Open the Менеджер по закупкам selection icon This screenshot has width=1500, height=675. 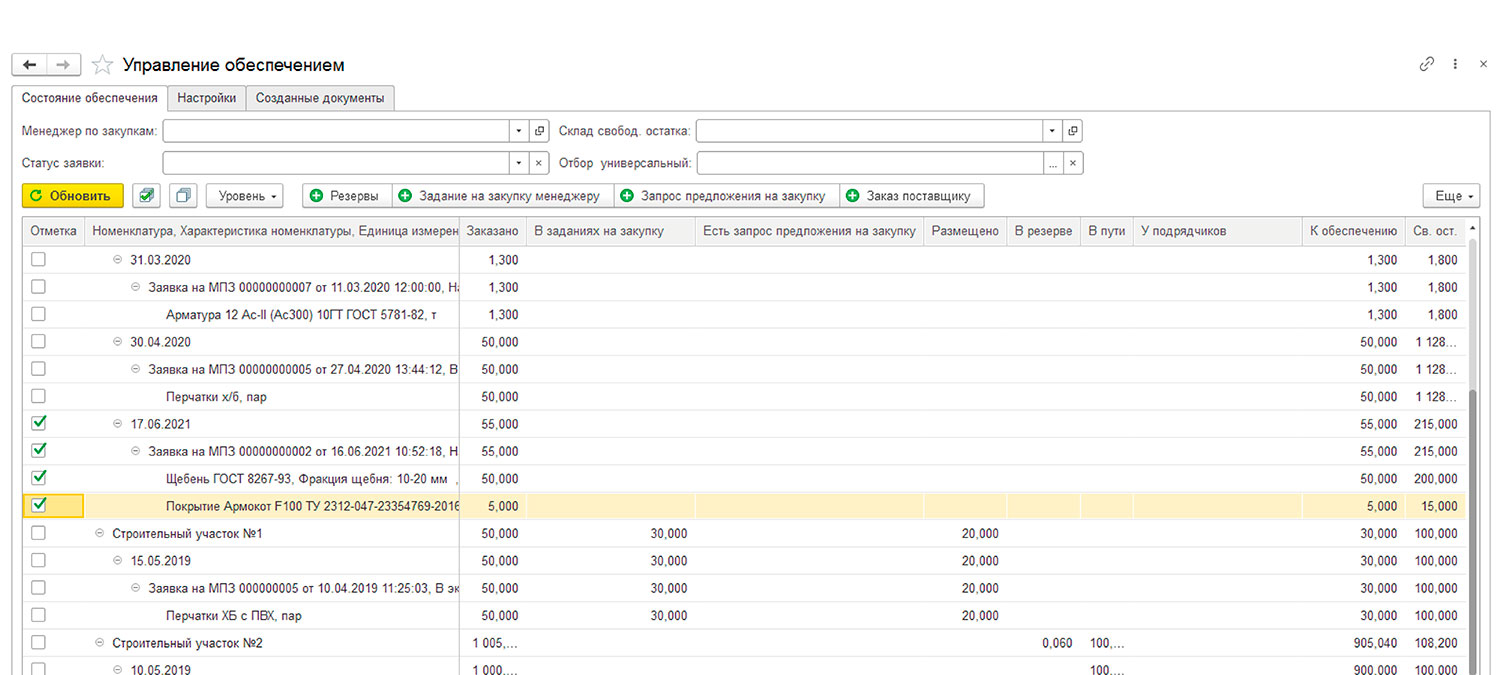tap(540, 131)
